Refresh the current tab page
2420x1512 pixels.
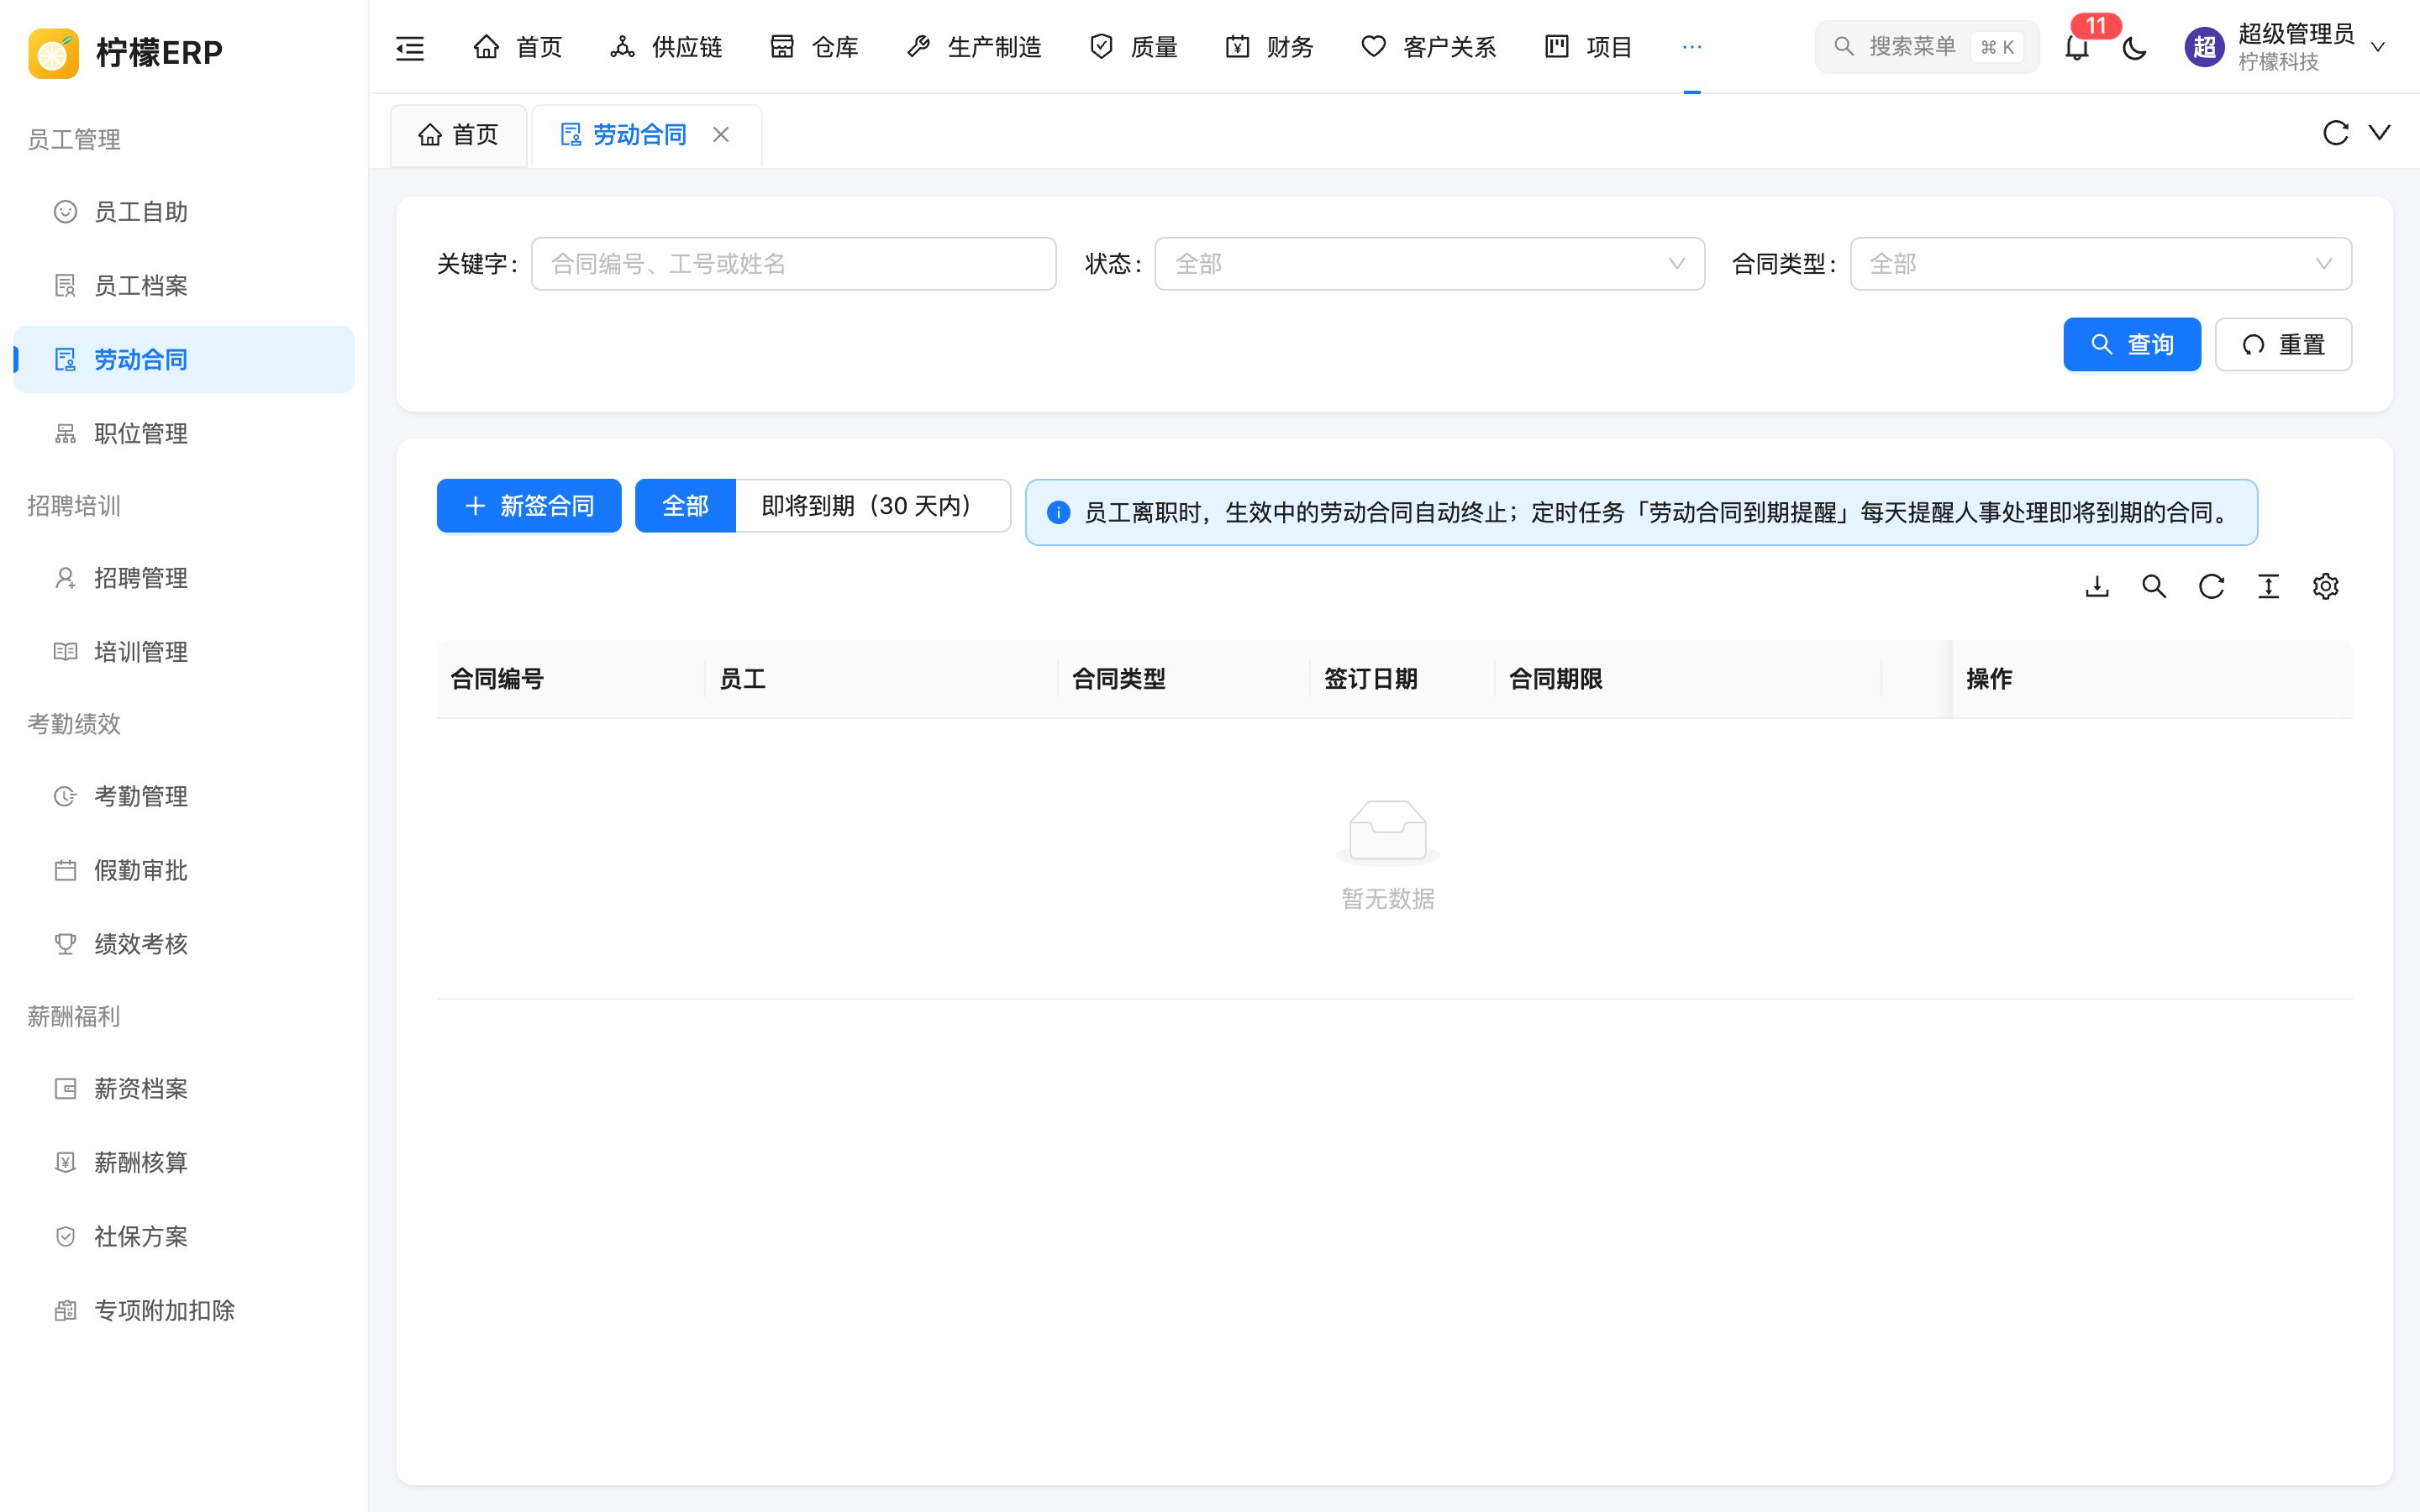point(2335,133)
